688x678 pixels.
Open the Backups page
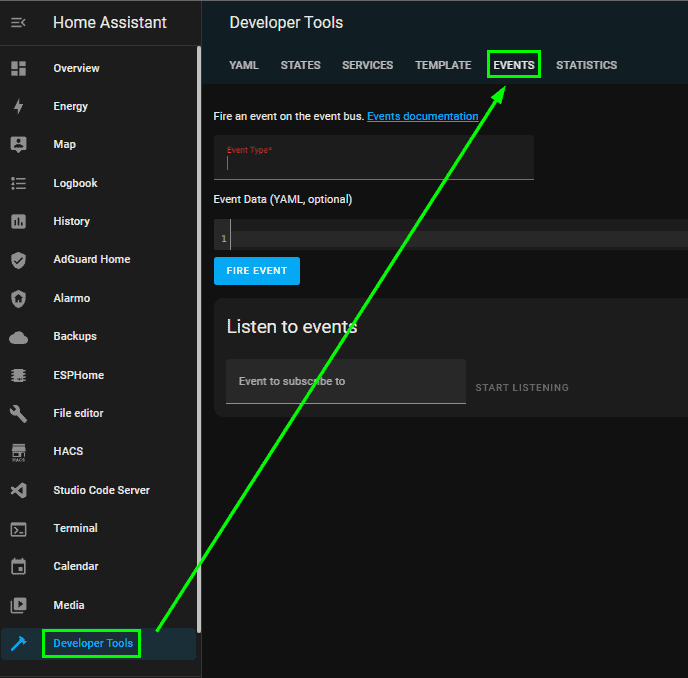point(98,336)
